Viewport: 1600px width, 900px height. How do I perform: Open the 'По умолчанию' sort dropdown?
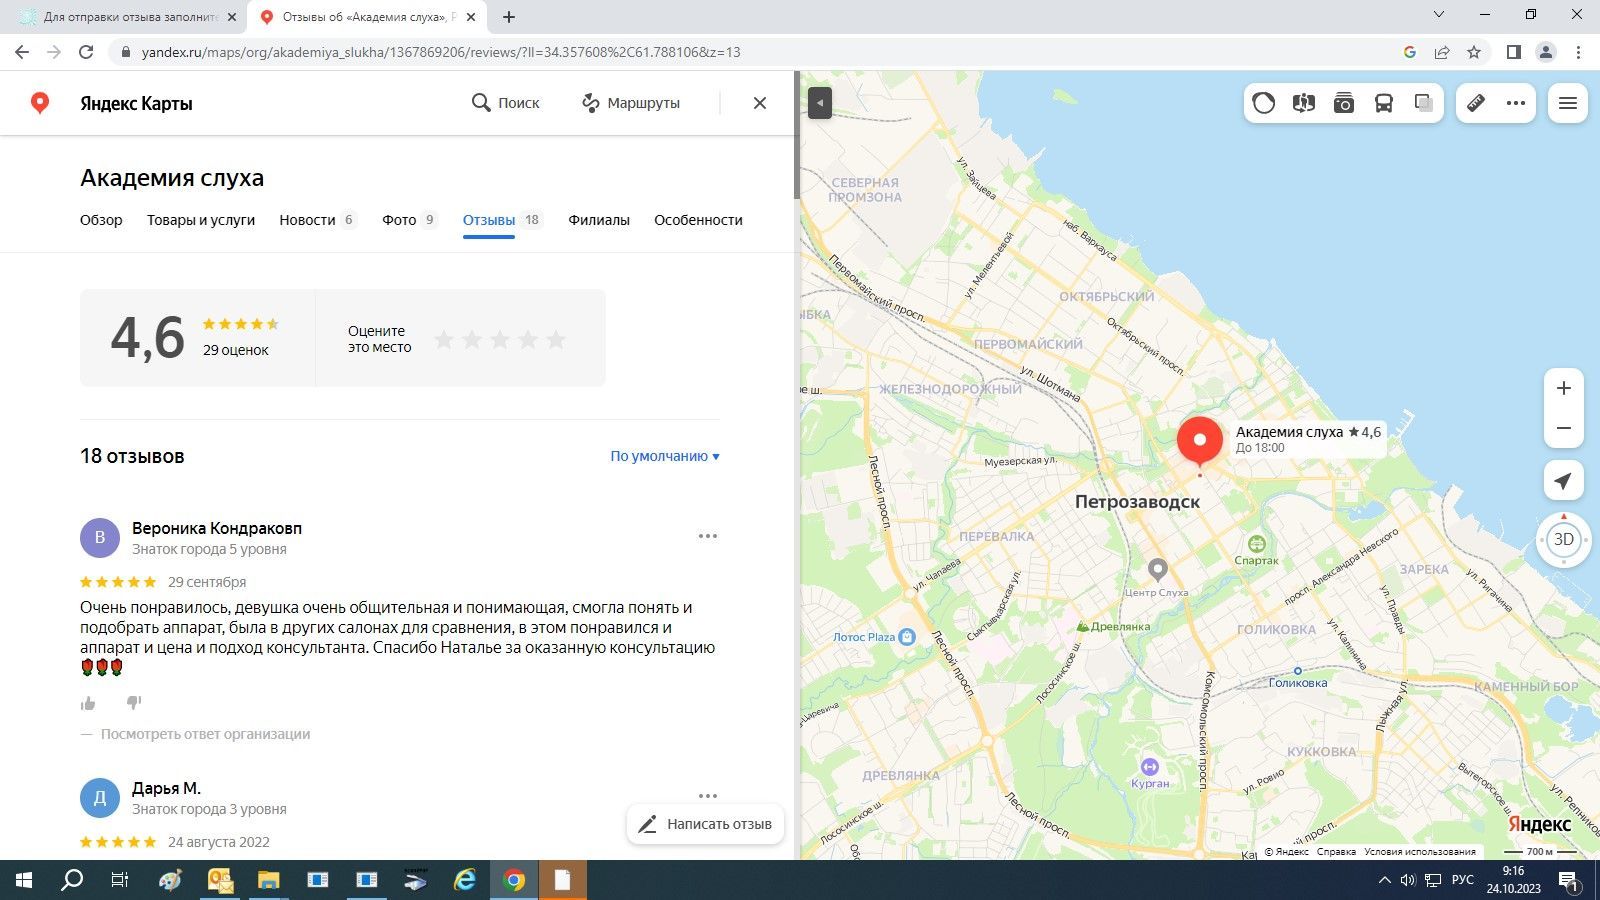[x=665, y=456]
